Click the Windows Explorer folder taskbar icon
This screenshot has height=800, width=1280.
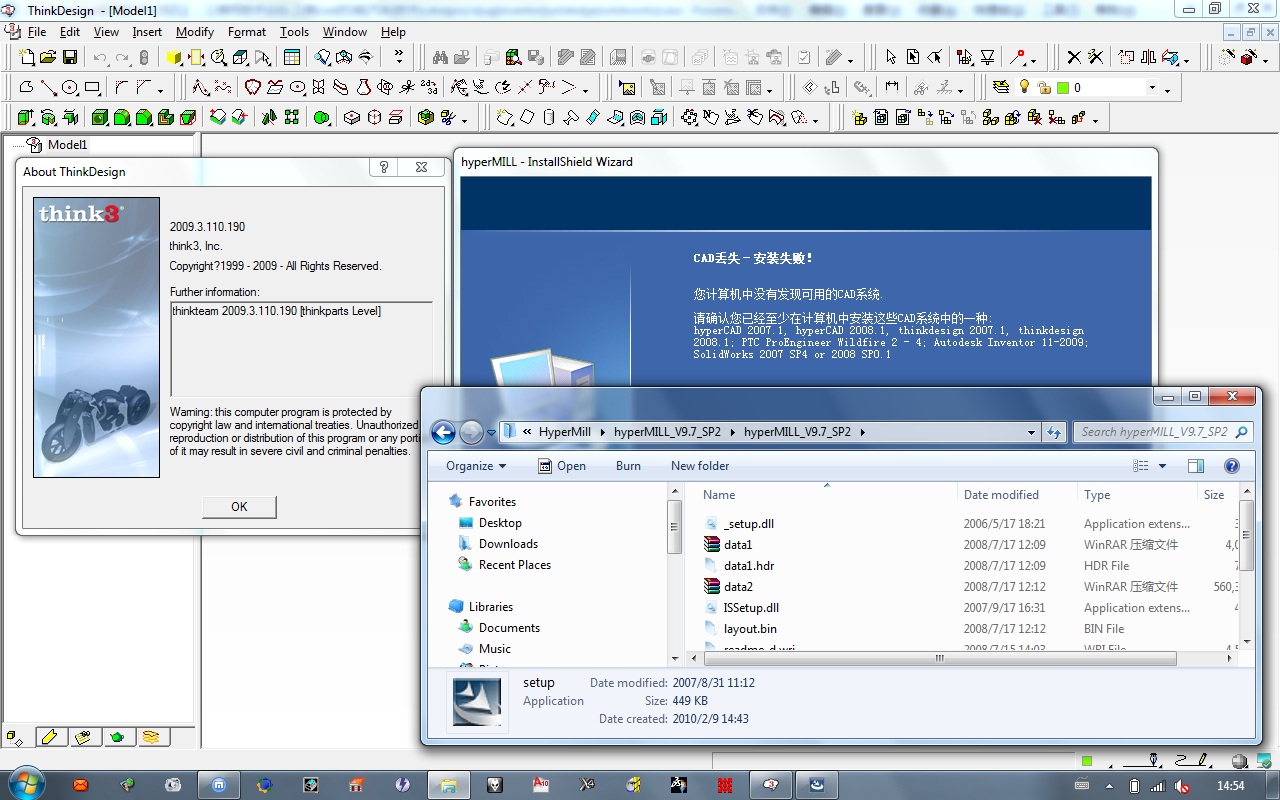click(449, 785)
